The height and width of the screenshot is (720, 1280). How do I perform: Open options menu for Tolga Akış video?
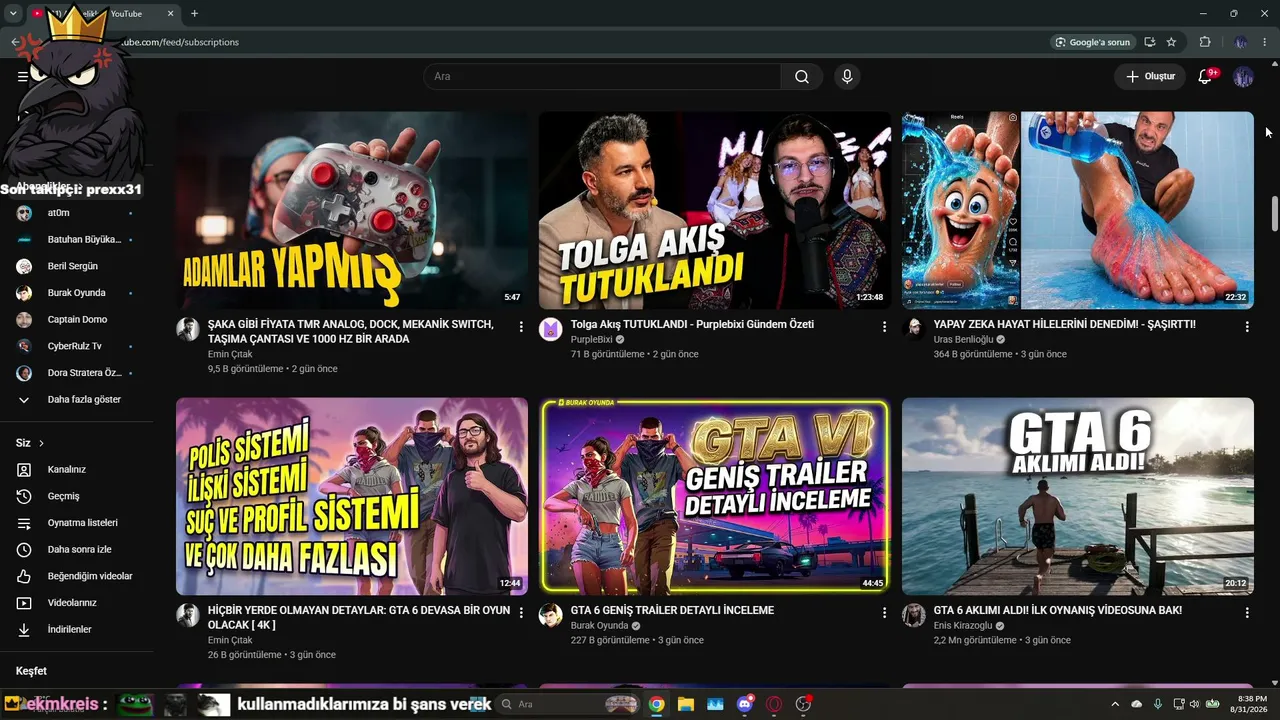[x=884, y=326]
